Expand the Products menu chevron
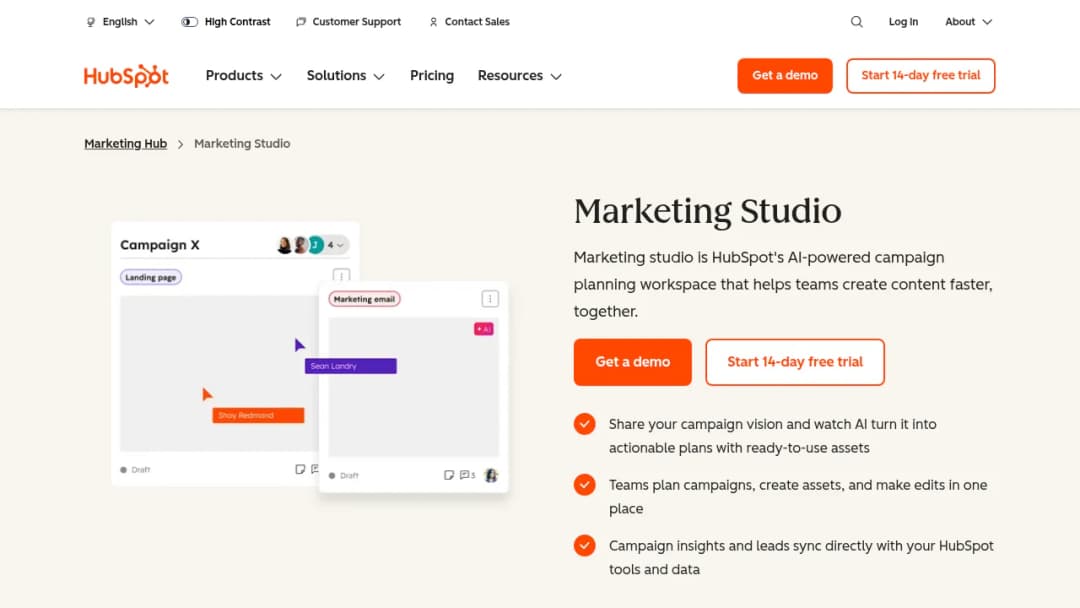 (x=276, y=76)
